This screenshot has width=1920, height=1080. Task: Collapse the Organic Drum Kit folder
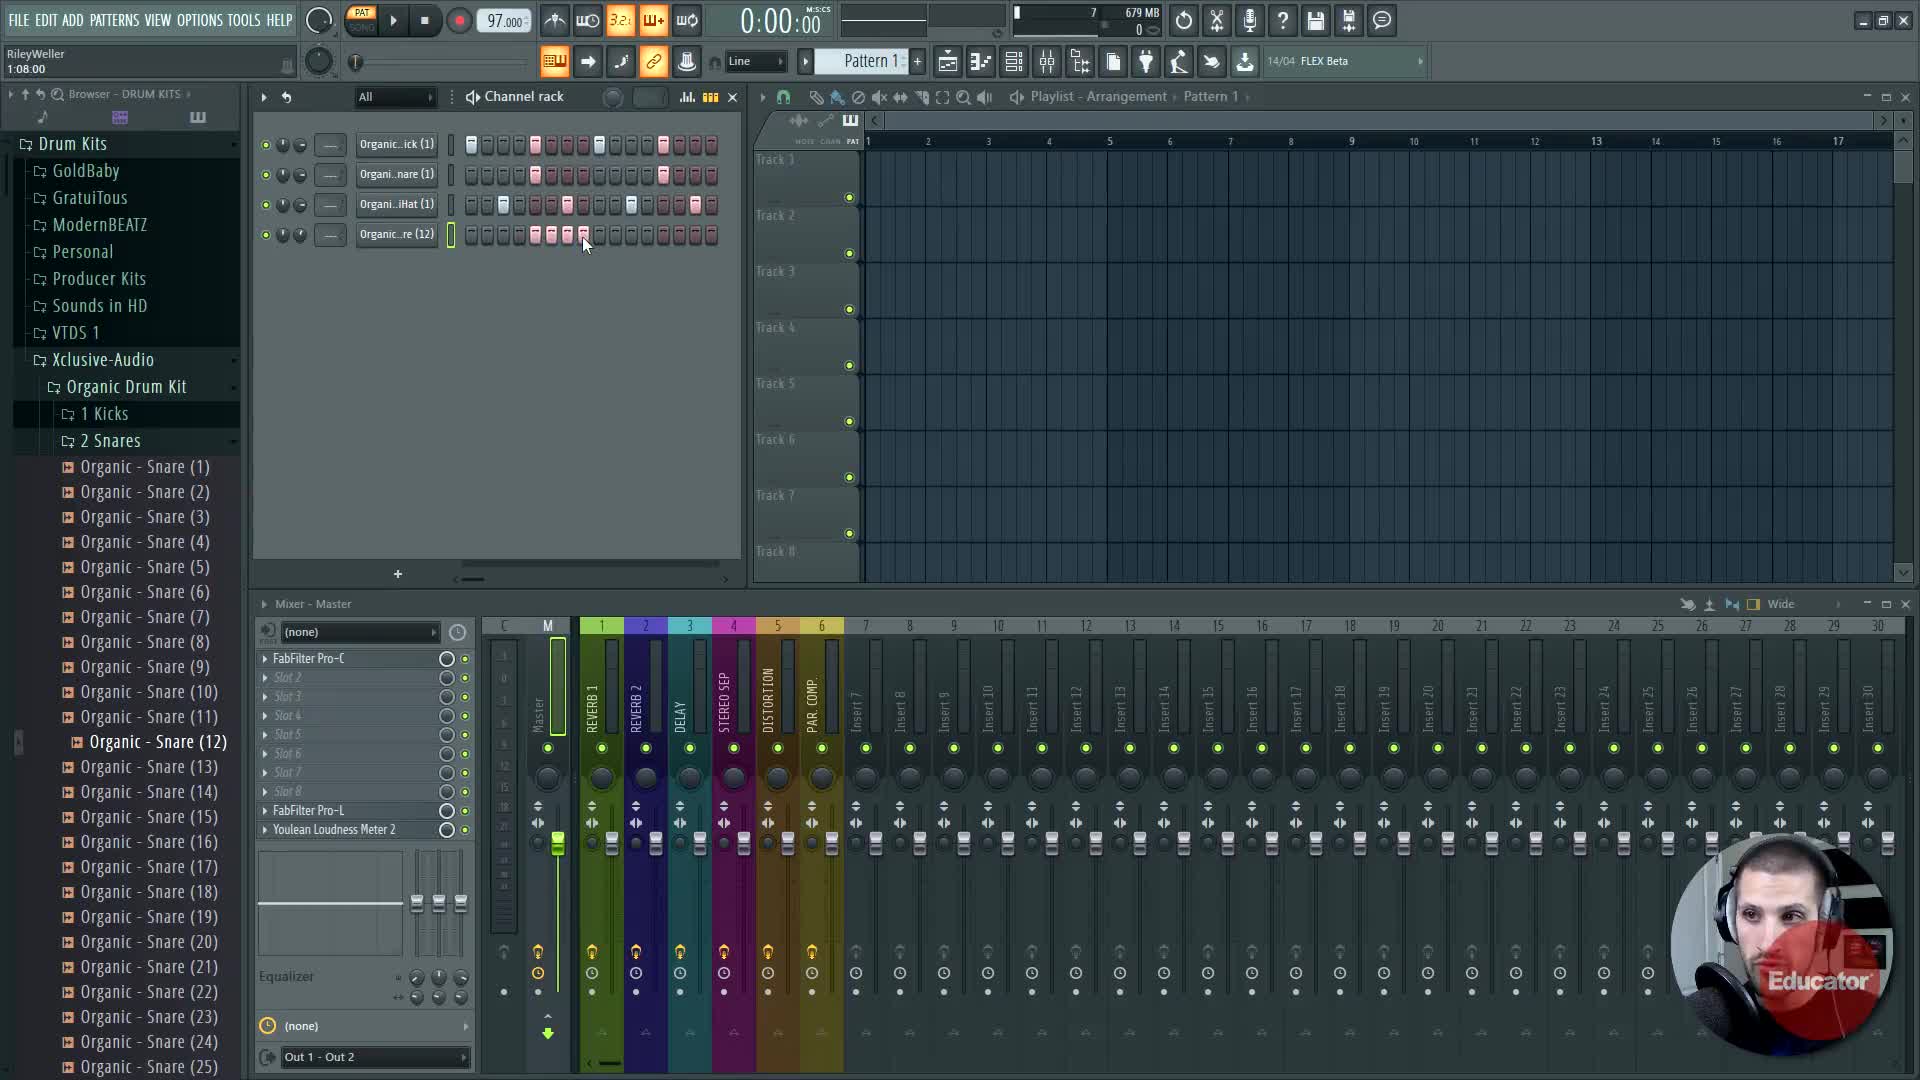[x=126, y=387]
